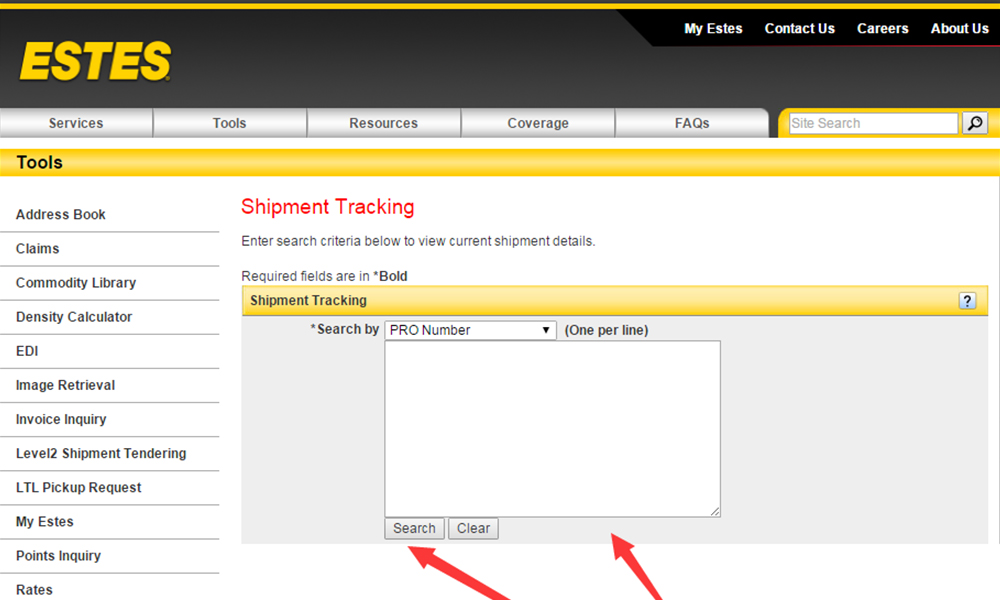Open the Services navigation menu

click(x=76, y=123)
